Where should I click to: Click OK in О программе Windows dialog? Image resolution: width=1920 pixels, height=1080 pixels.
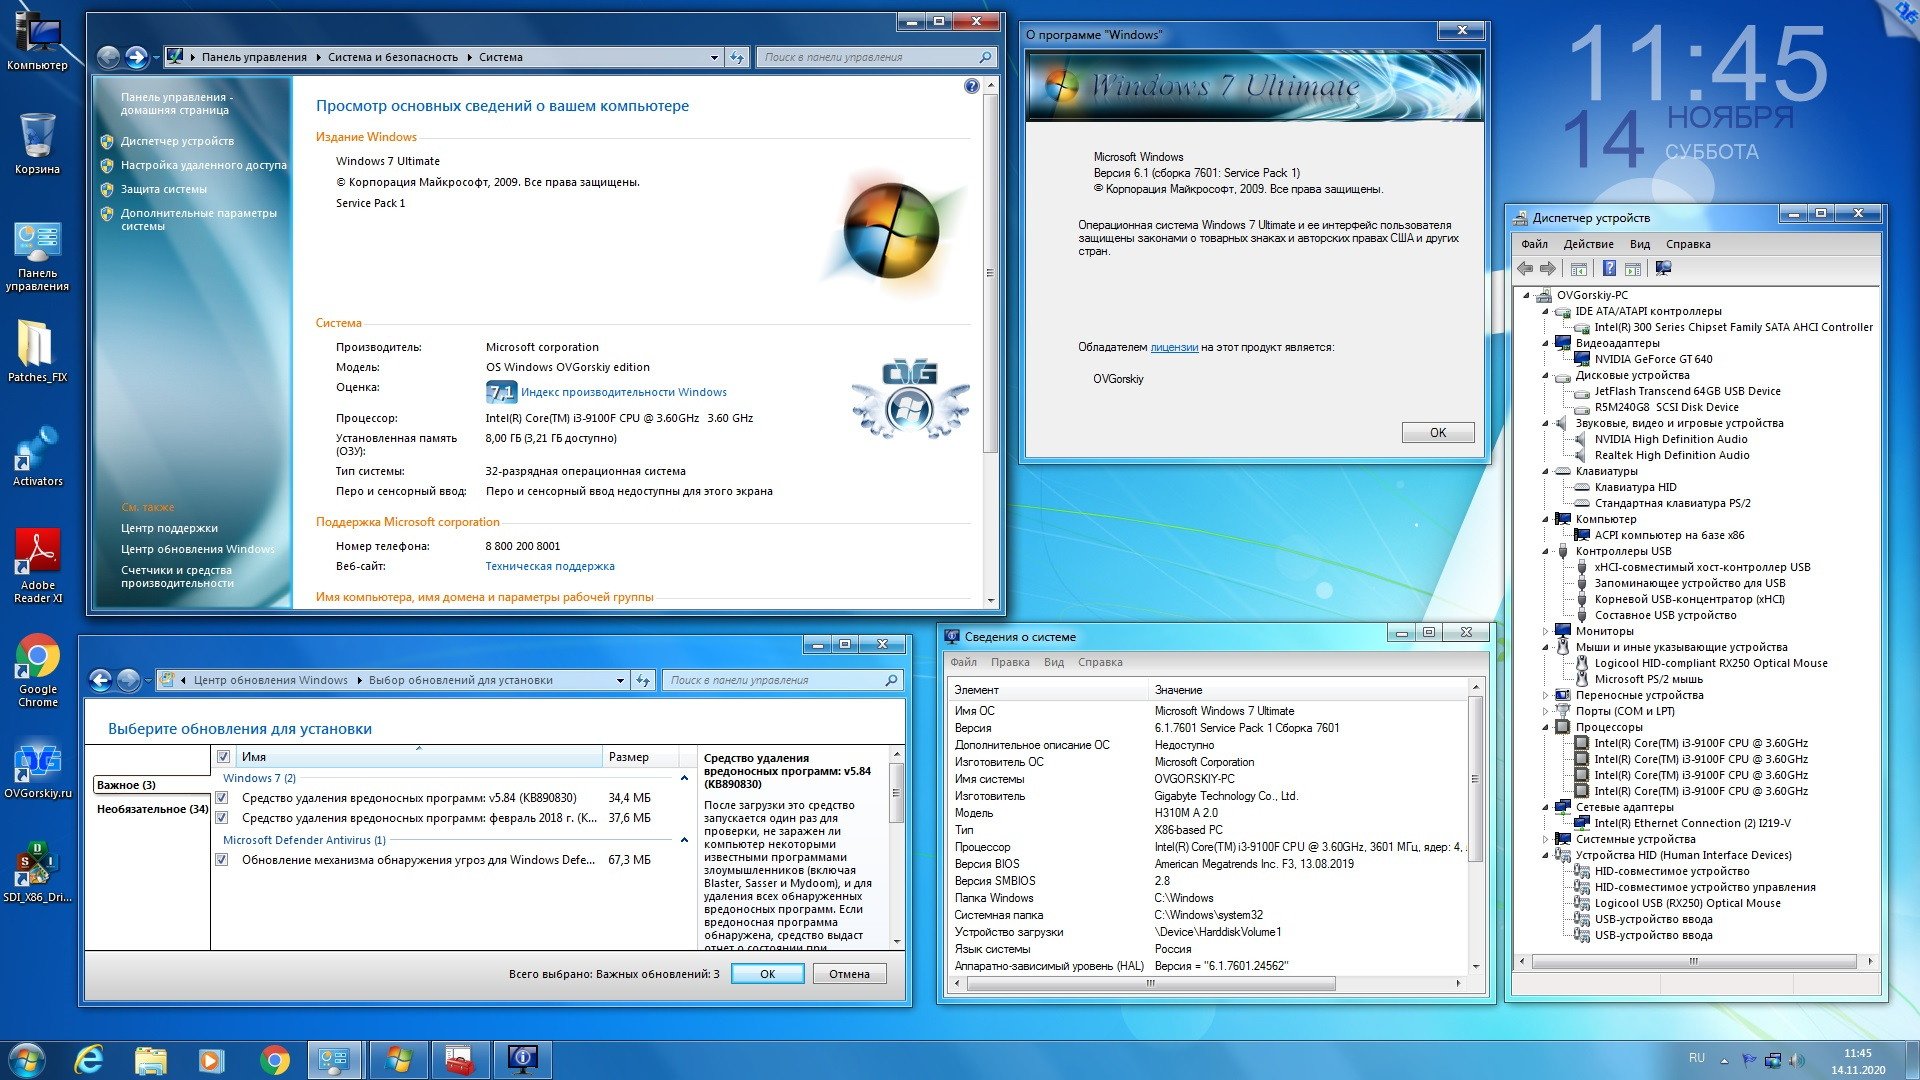click(1438, 433)
